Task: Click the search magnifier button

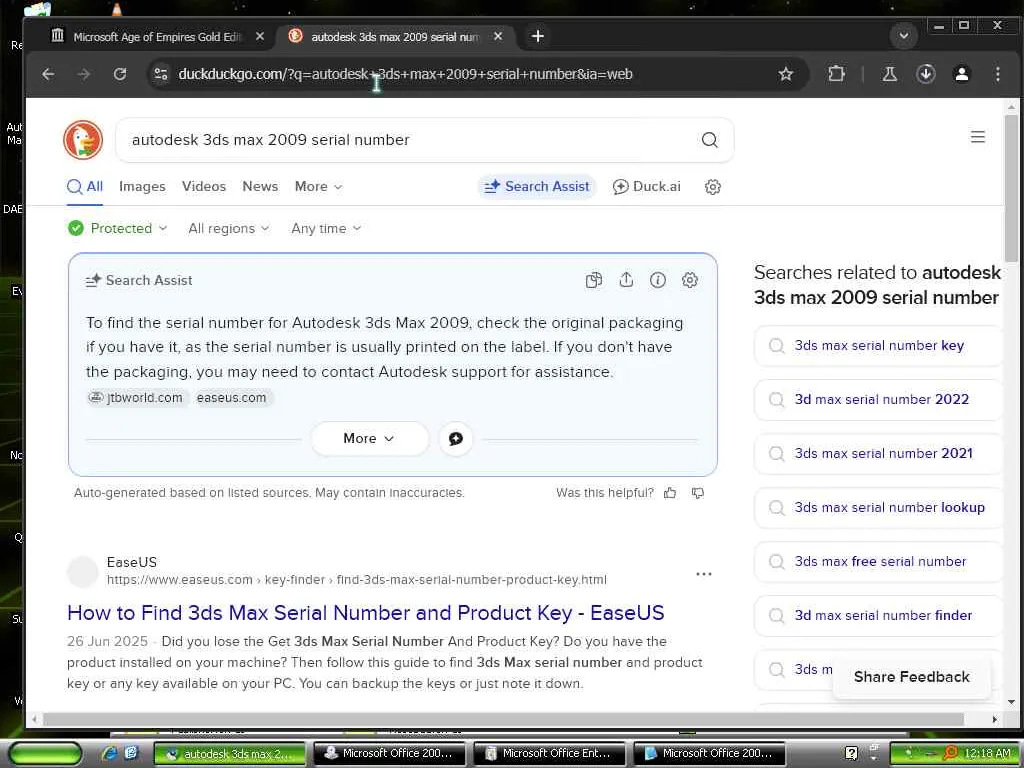Action: click(710, 140)
